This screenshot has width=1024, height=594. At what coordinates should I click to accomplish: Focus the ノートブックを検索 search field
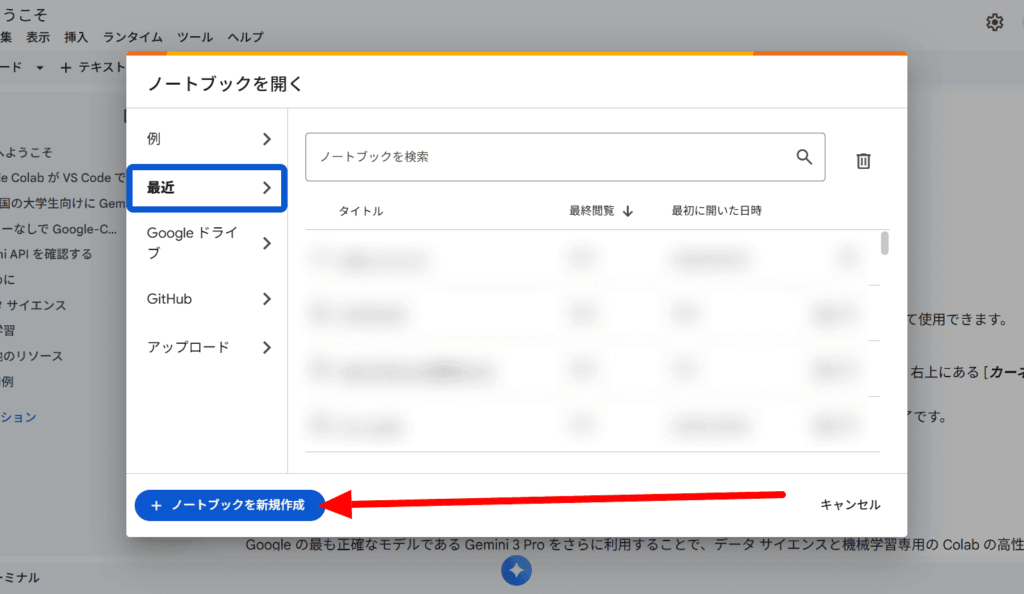pos(550,157)
